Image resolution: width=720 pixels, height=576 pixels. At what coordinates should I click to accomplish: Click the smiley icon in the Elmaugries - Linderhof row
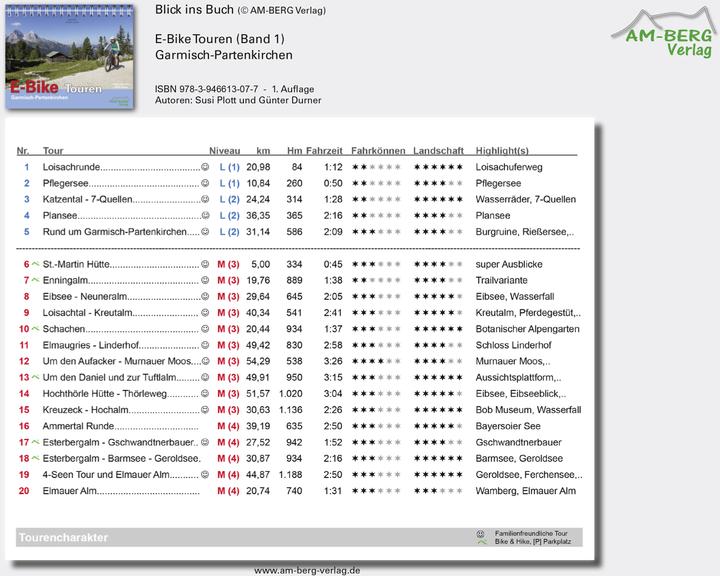(x=205, y=345)
